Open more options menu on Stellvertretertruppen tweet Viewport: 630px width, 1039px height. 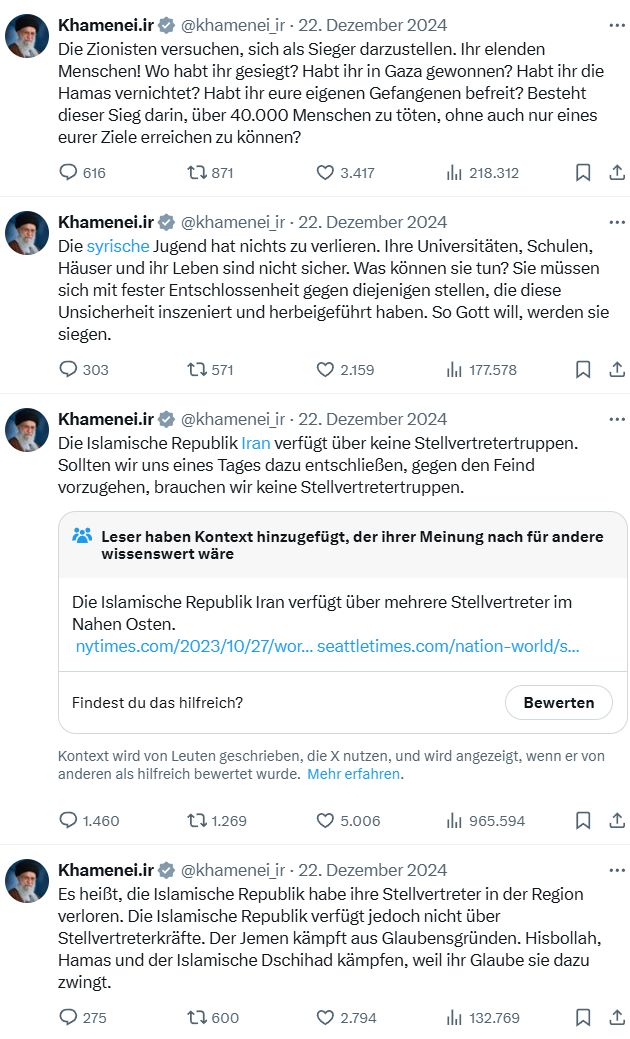pyautogui.click(x=616, y=419)
